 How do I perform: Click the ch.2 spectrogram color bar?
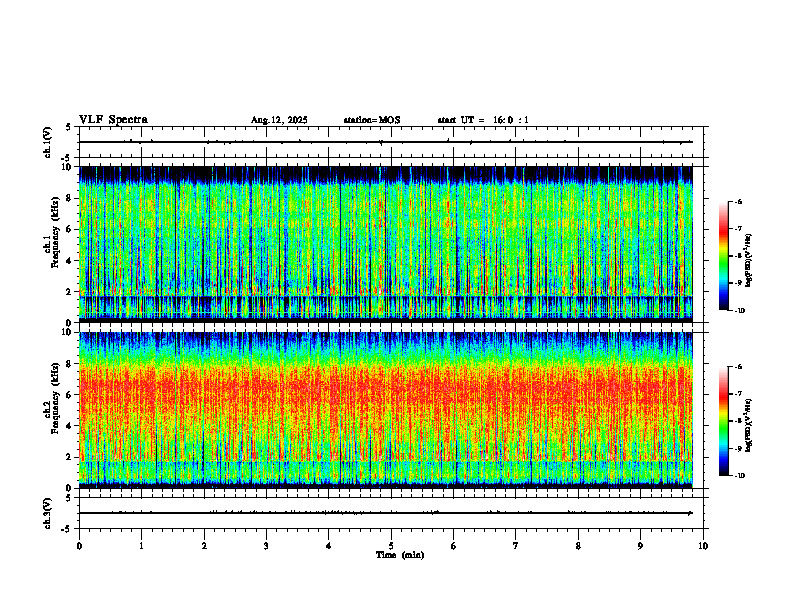click(723, 421)
